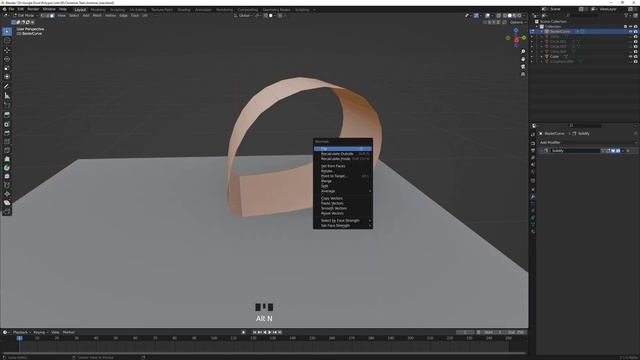
Task: Select the Loop Cut tool
Action: 7,142
